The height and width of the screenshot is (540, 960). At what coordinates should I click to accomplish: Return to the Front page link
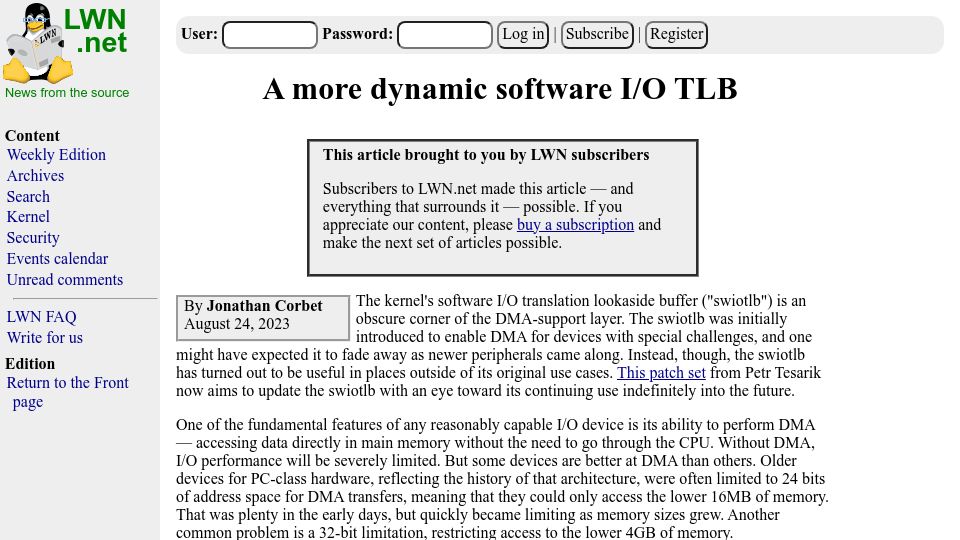68,392
